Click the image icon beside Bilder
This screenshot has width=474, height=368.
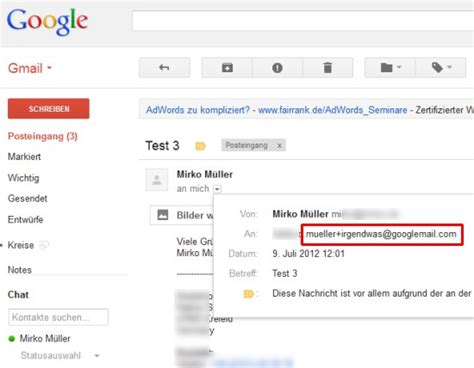163,215
